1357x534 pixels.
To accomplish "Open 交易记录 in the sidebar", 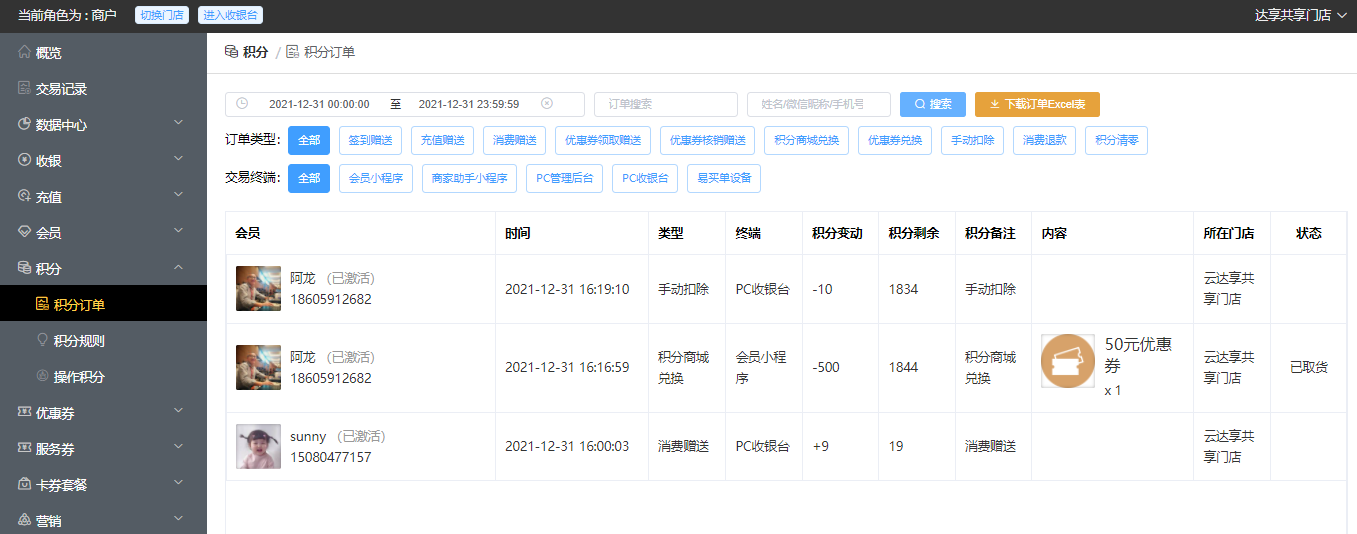I will [103, 88].
